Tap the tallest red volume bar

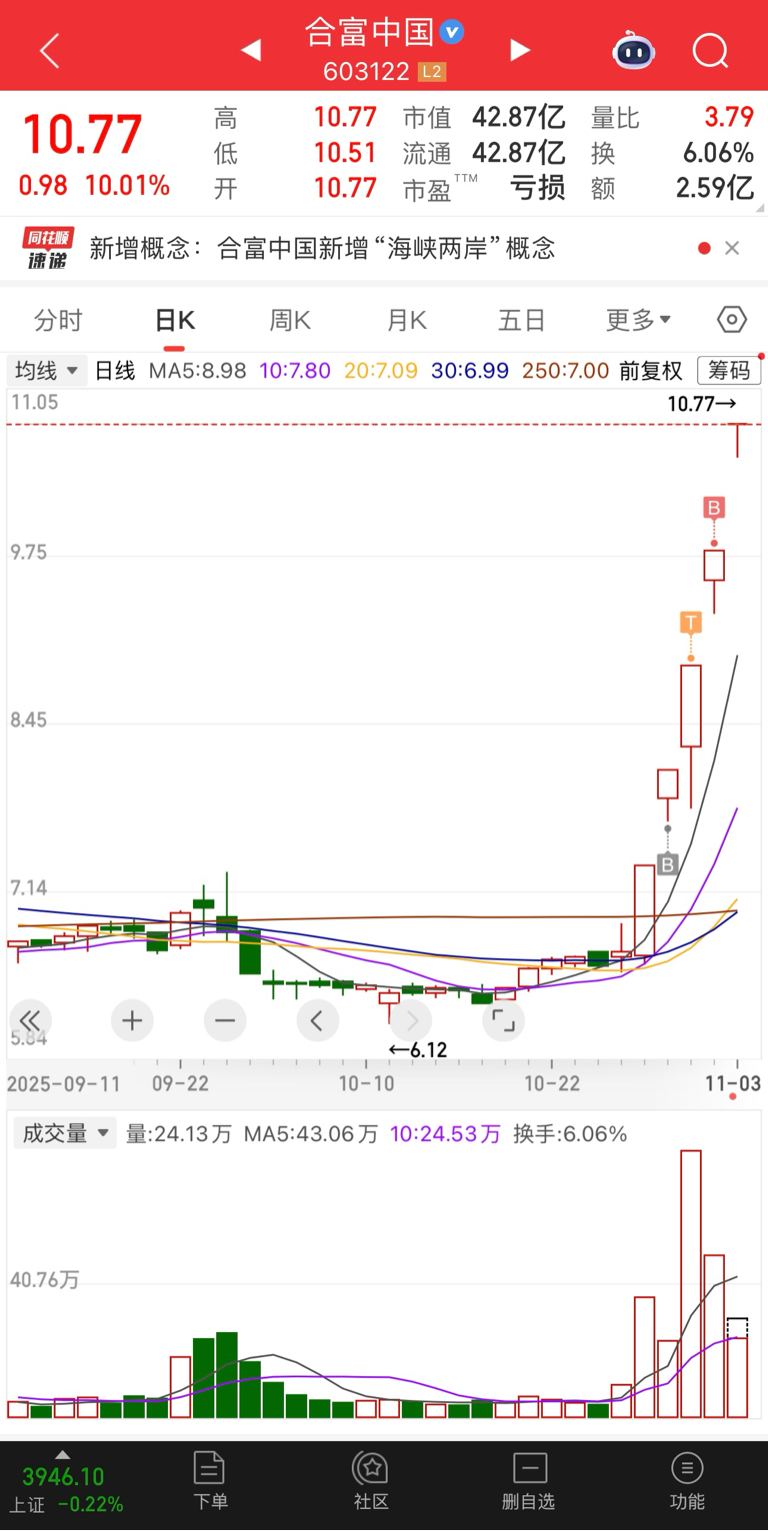tap(691, 1284)
